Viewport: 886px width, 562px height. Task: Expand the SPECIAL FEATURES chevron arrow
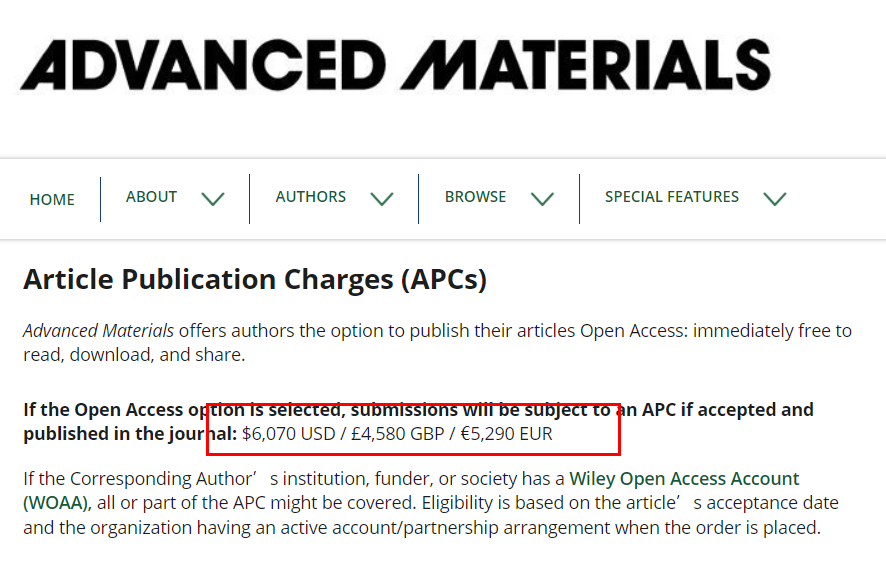[775, 199]
